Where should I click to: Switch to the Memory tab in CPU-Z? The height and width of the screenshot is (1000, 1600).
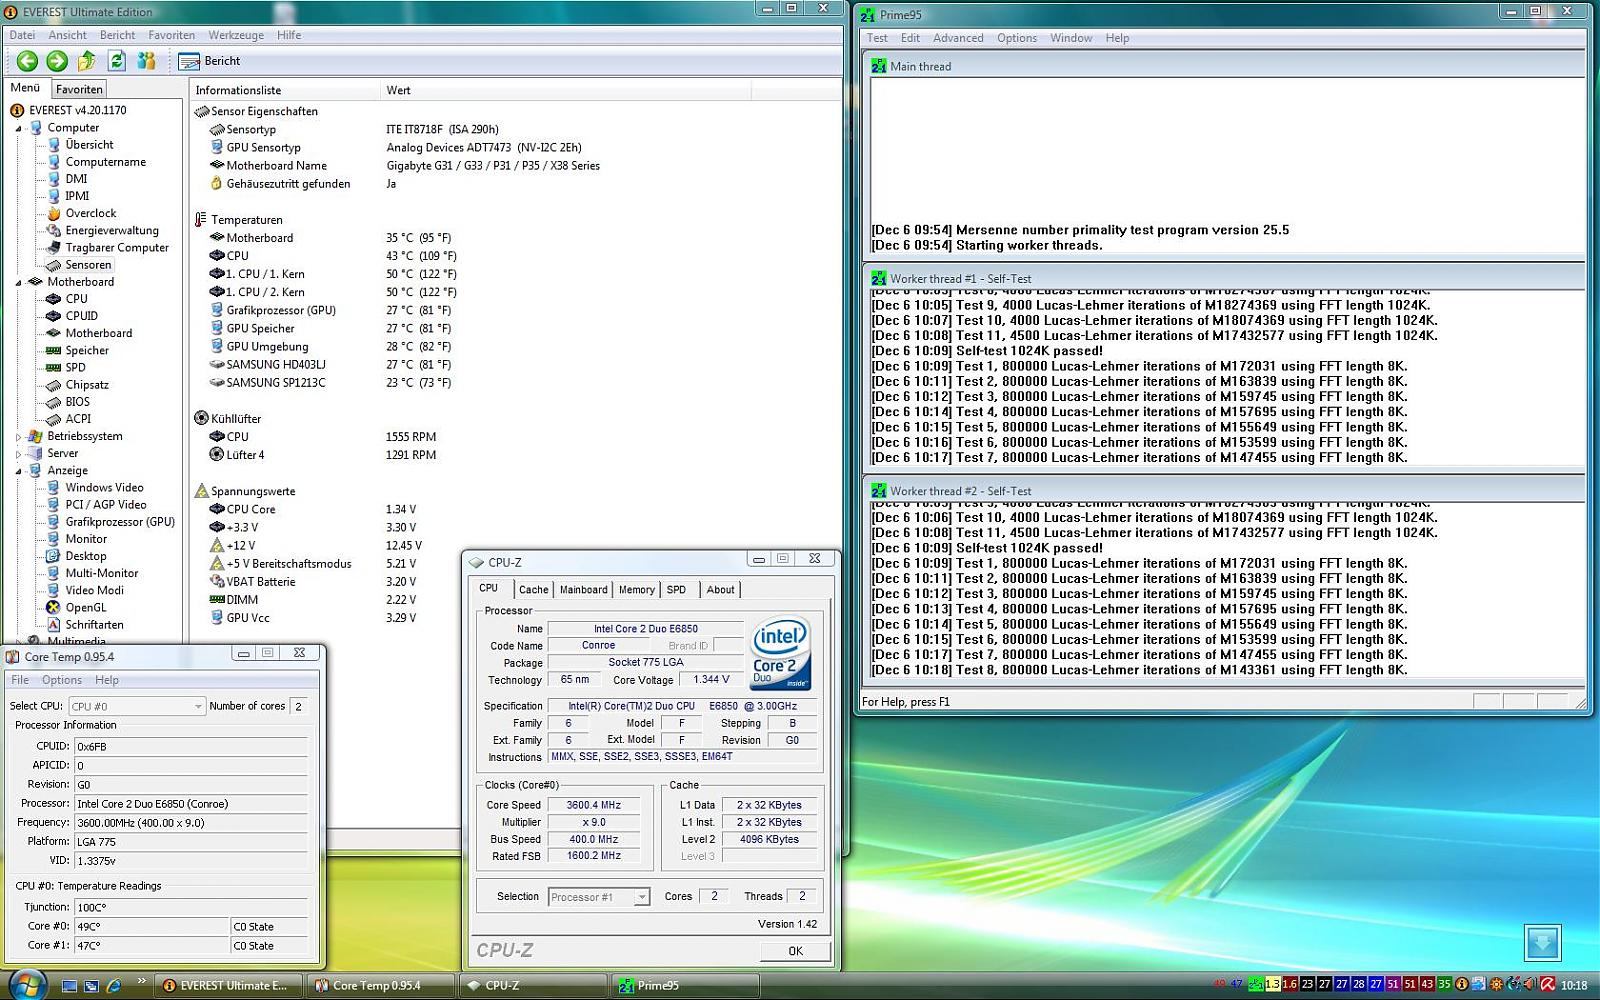636,590
